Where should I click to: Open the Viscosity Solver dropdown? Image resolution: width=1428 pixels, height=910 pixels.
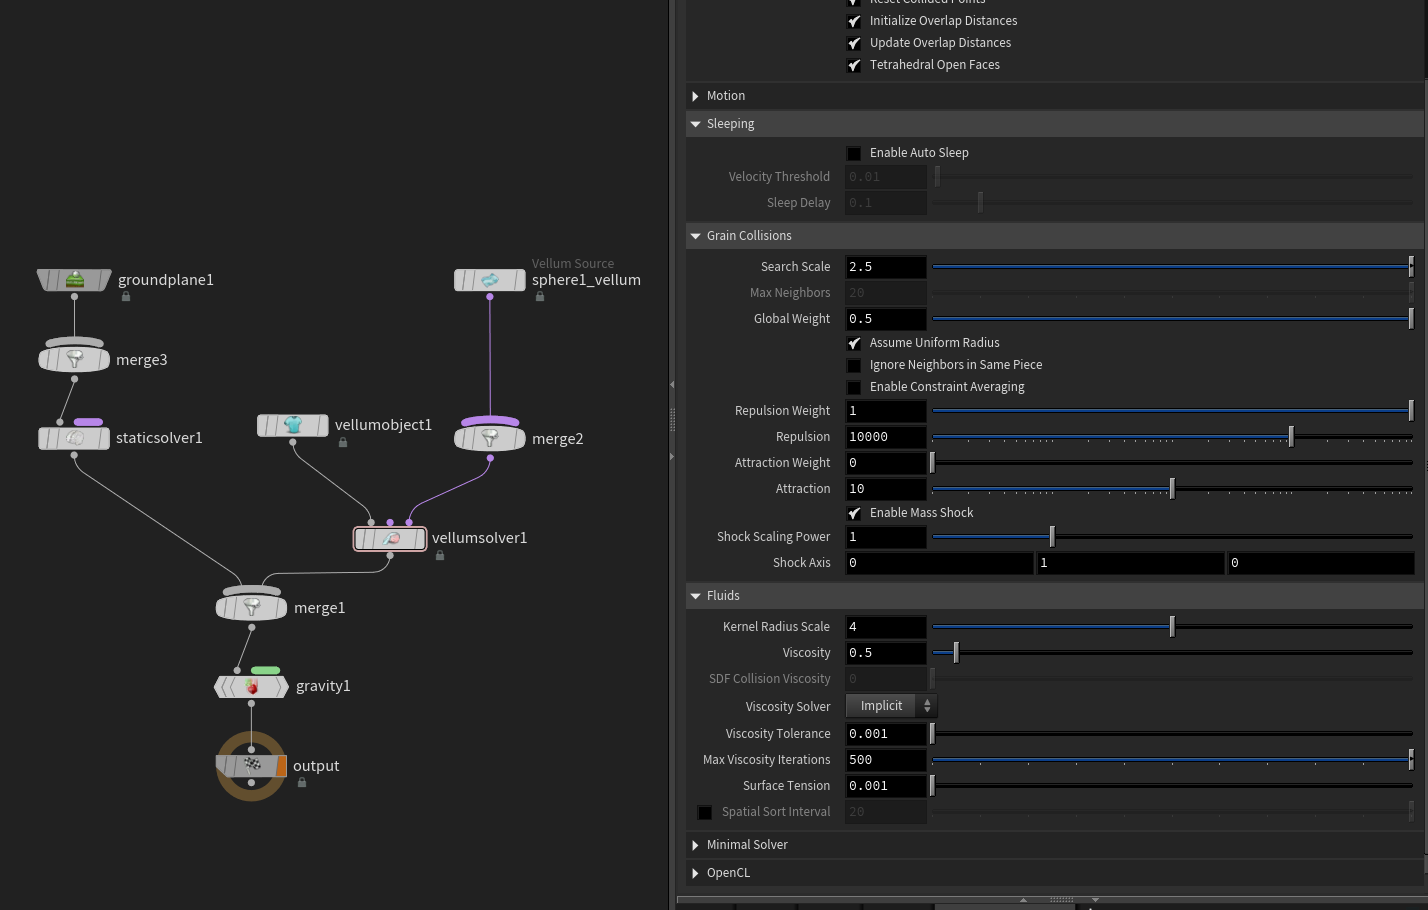[x=891, y=706]
